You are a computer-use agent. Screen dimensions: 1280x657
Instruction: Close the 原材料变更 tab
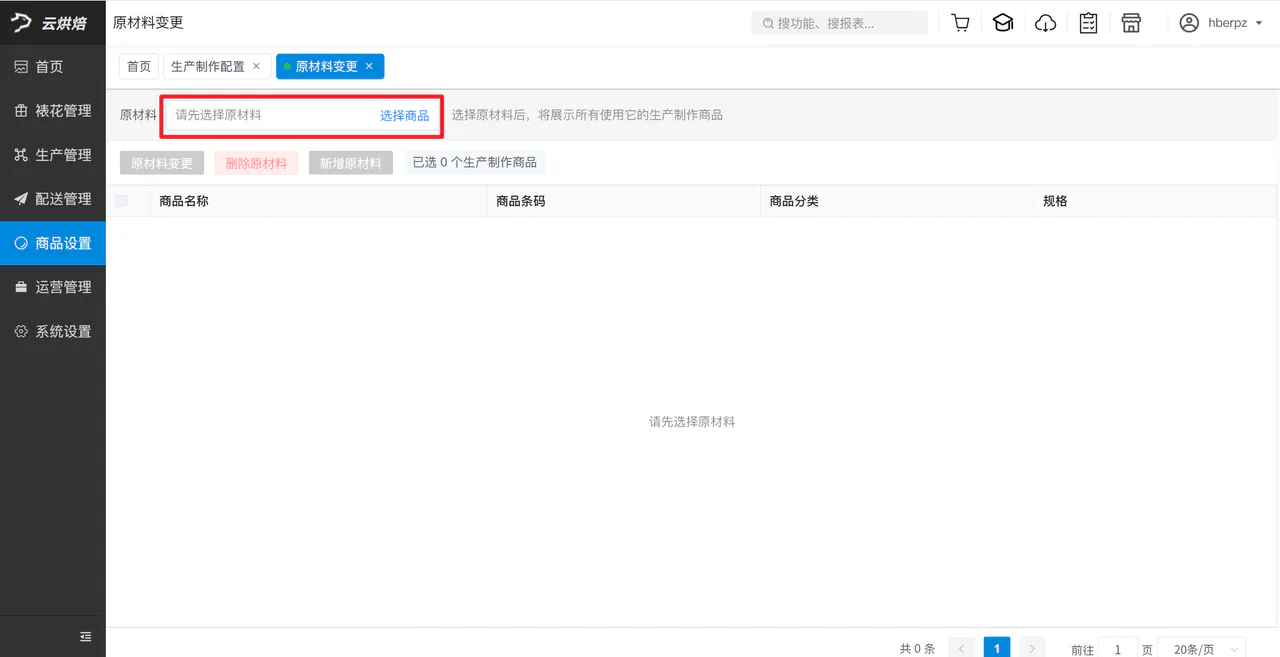click(369, 66)
